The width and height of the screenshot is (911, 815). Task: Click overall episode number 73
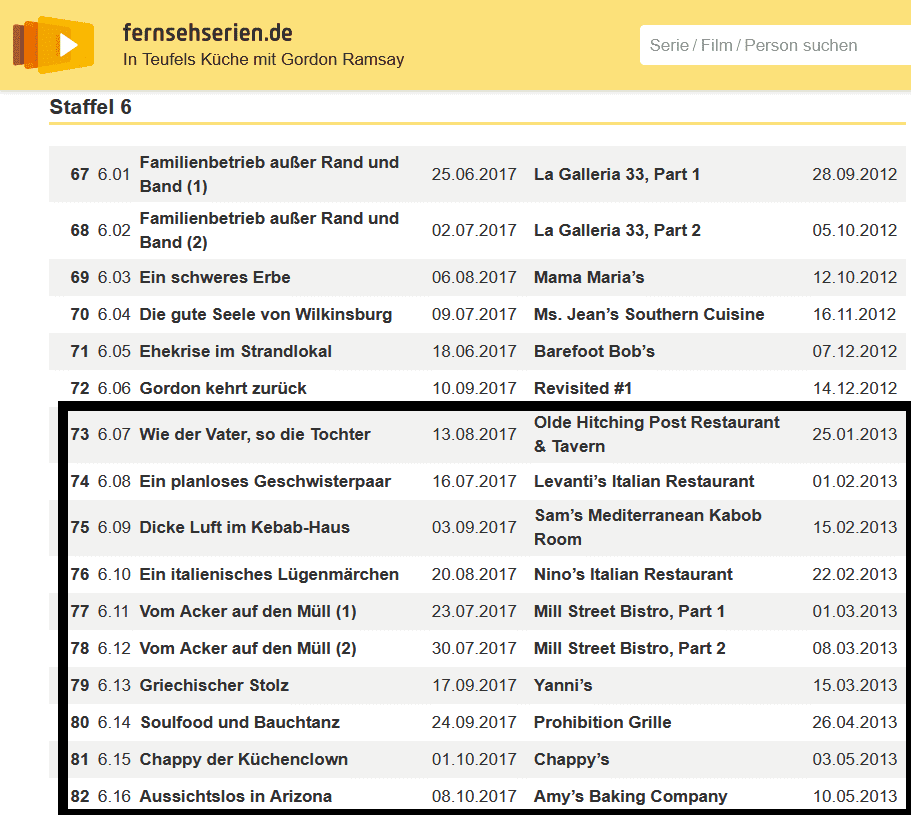click(80, 434)
